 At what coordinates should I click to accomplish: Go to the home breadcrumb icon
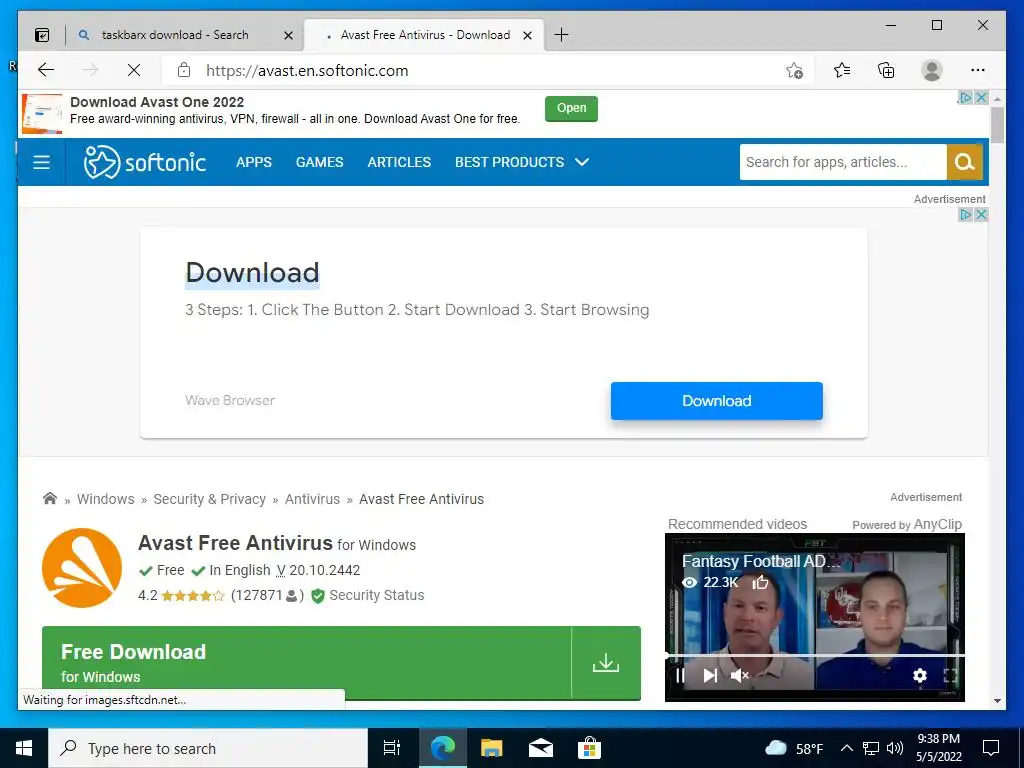click(50, 498)
